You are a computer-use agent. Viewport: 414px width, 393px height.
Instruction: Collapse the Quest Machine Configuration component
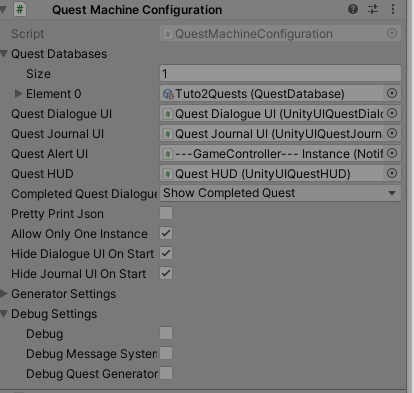[3, 10]
